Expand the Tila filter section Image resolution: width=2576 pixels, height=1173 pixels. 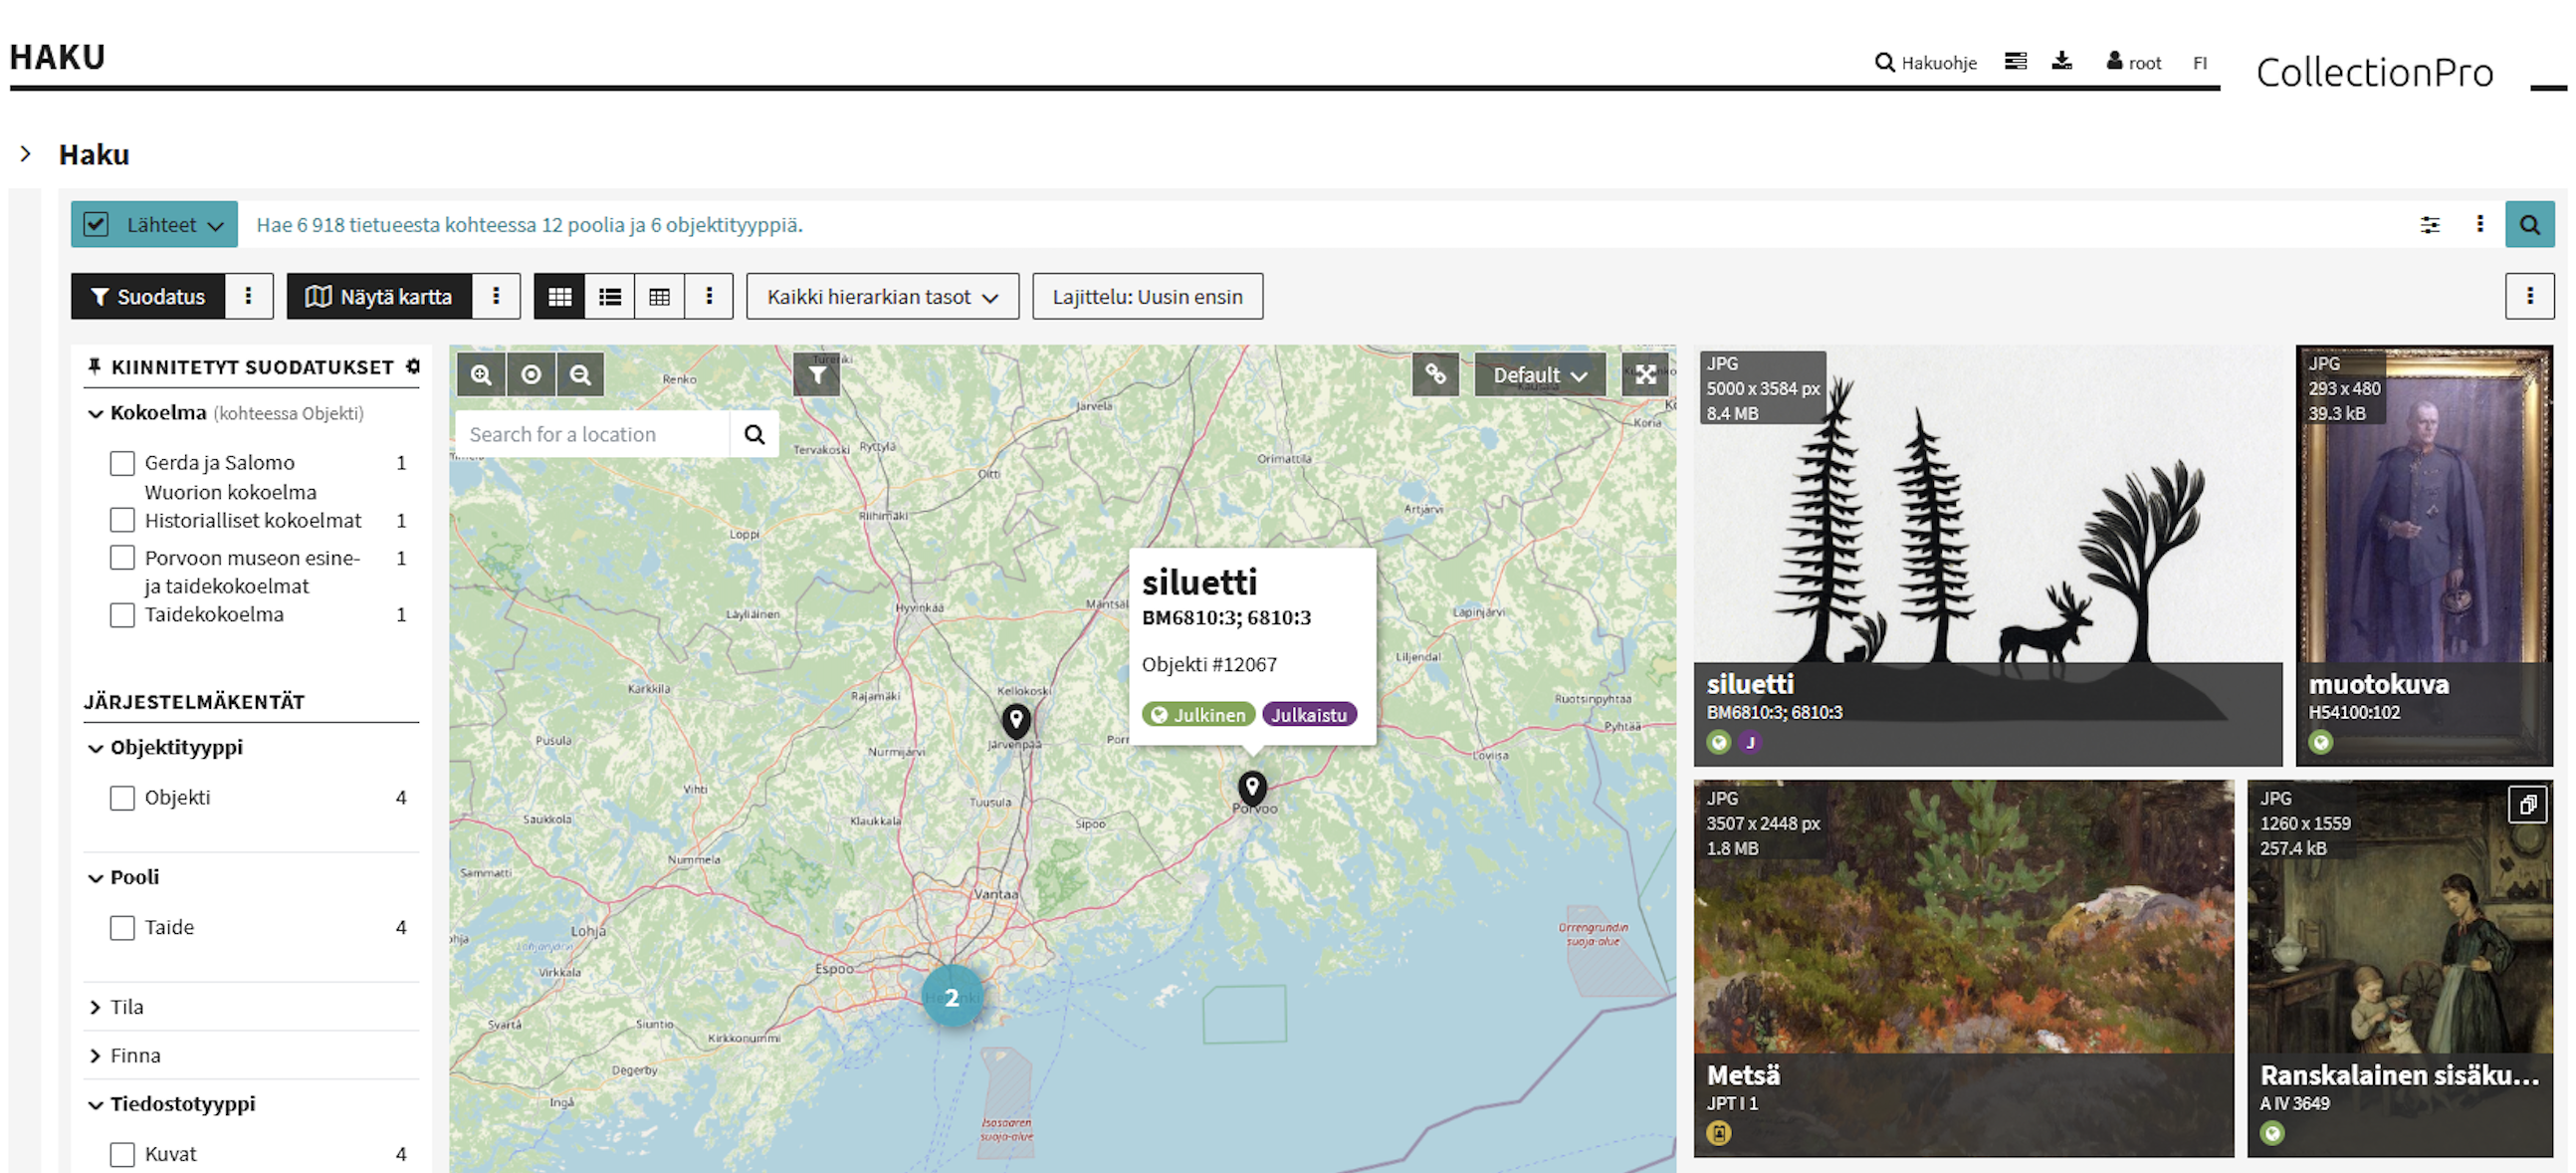click(96, 1007)
